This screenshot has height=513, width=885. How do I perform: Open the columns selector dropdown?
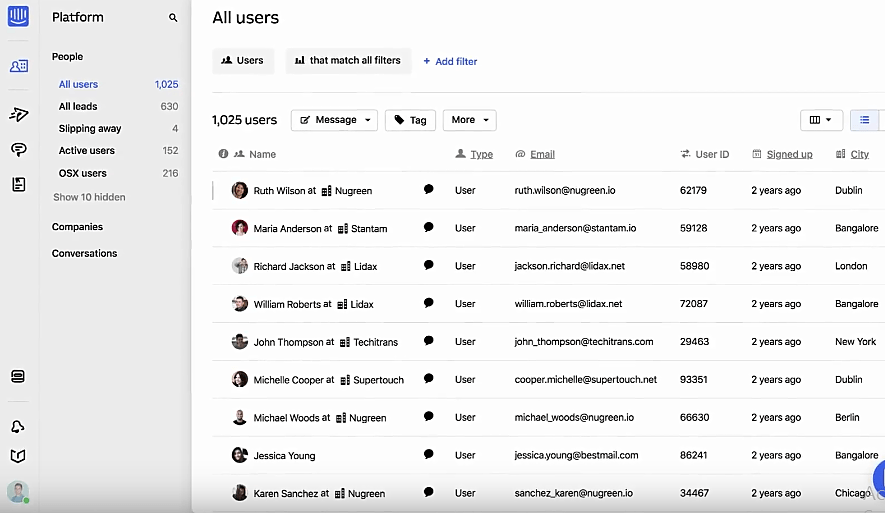[x=821, y=120]
